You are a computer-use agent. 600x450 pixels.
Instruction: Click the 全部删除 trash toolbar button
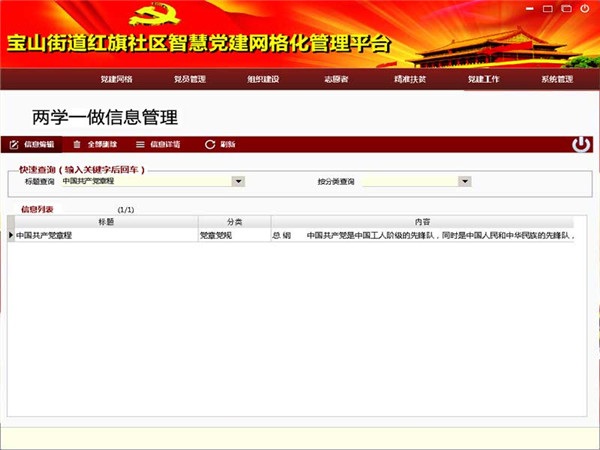click(x=95, y=144)
